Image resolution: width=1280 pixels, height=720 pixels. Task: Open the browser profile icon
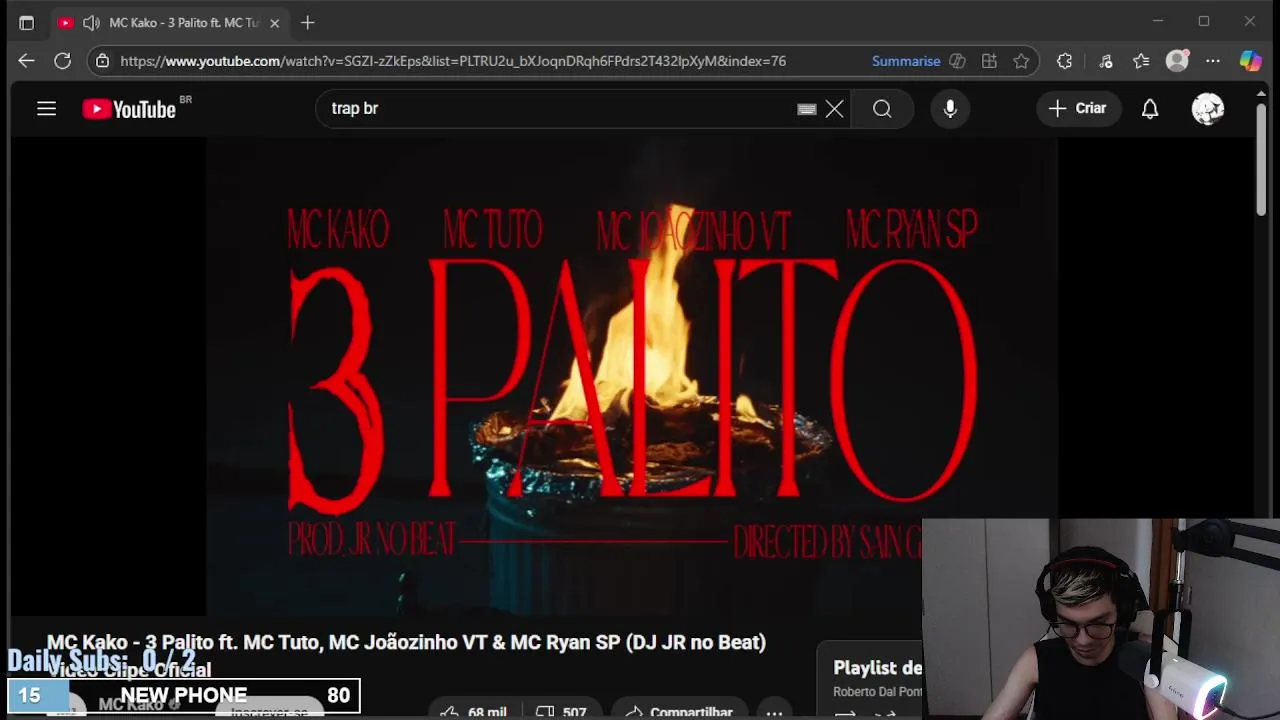[1178, 61]
